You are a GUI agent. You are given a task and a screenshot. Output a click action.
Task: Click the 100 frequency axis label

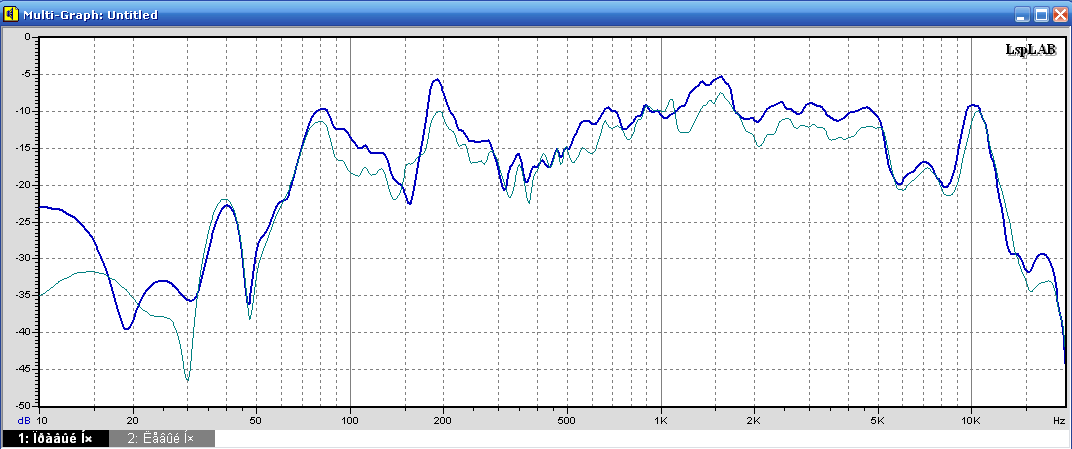coord(350,420)
